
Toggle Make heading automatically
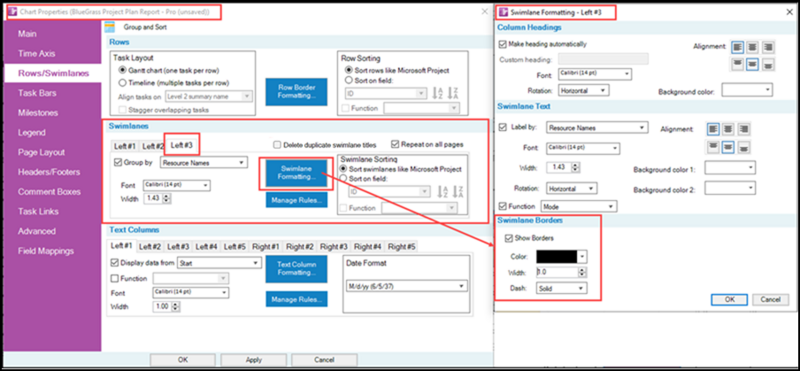pyautogui.click(x=503, y=44)
